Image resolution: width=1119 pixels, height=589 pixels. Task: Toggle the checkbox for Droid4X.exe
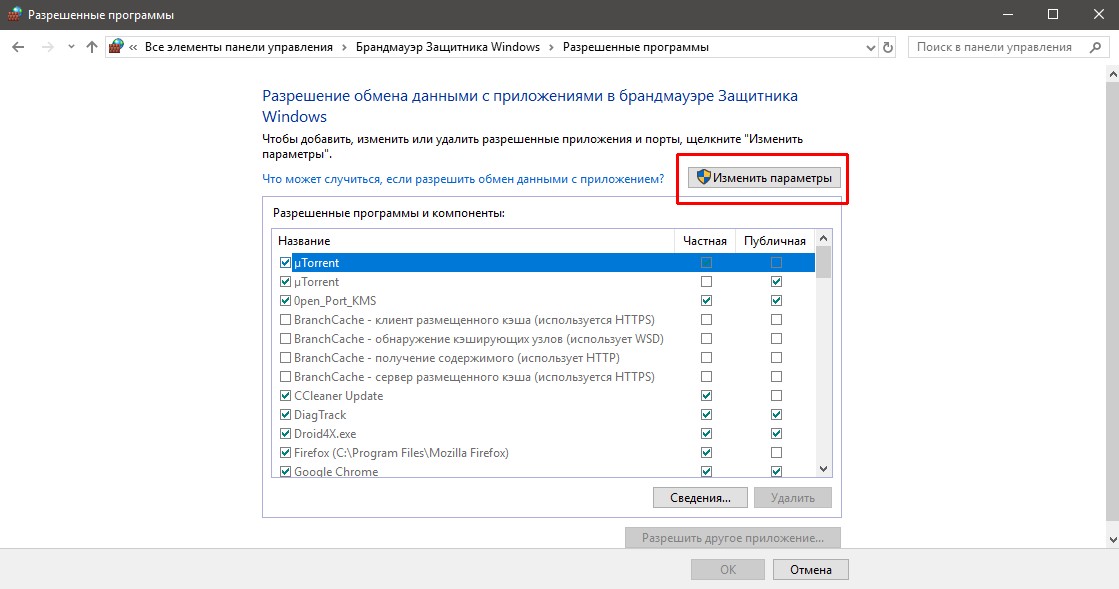coord(285,433)
